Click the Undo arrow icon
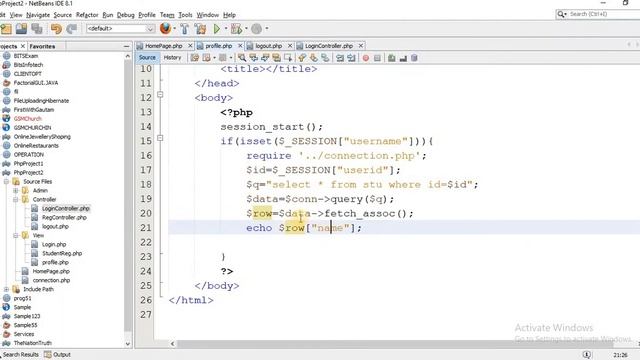The image size is (640, 360). click(56, 29)
